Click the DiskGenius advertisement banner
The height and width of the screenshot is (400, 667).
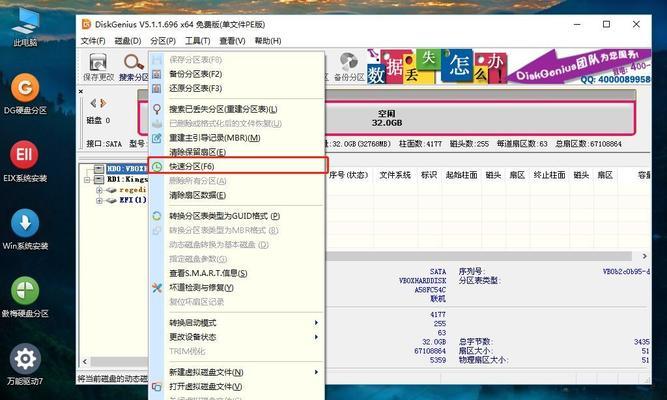[509, 66]
